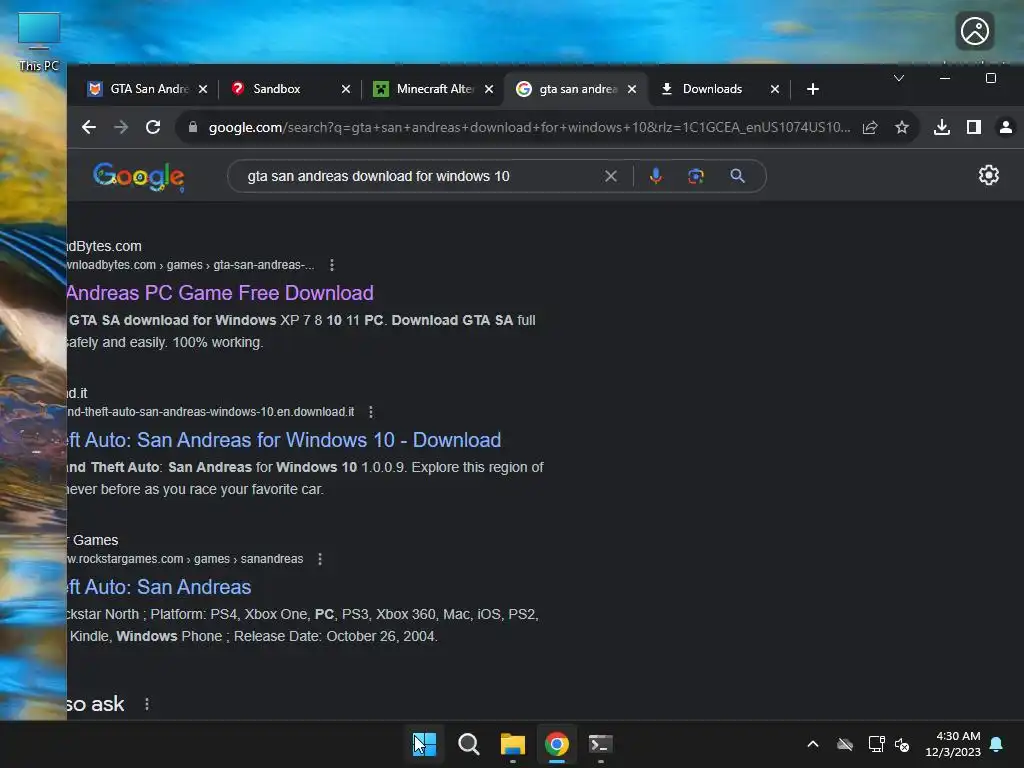The image size is (1024, 768).
Task: Click the round desktop icon at top right
Action: pyautogui.click(x=974, y=31)
